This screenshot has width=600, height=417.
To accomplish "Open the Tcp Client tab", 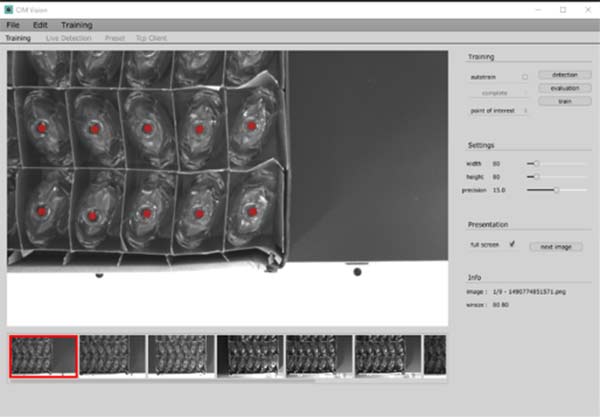I will [x=152, y=38].
